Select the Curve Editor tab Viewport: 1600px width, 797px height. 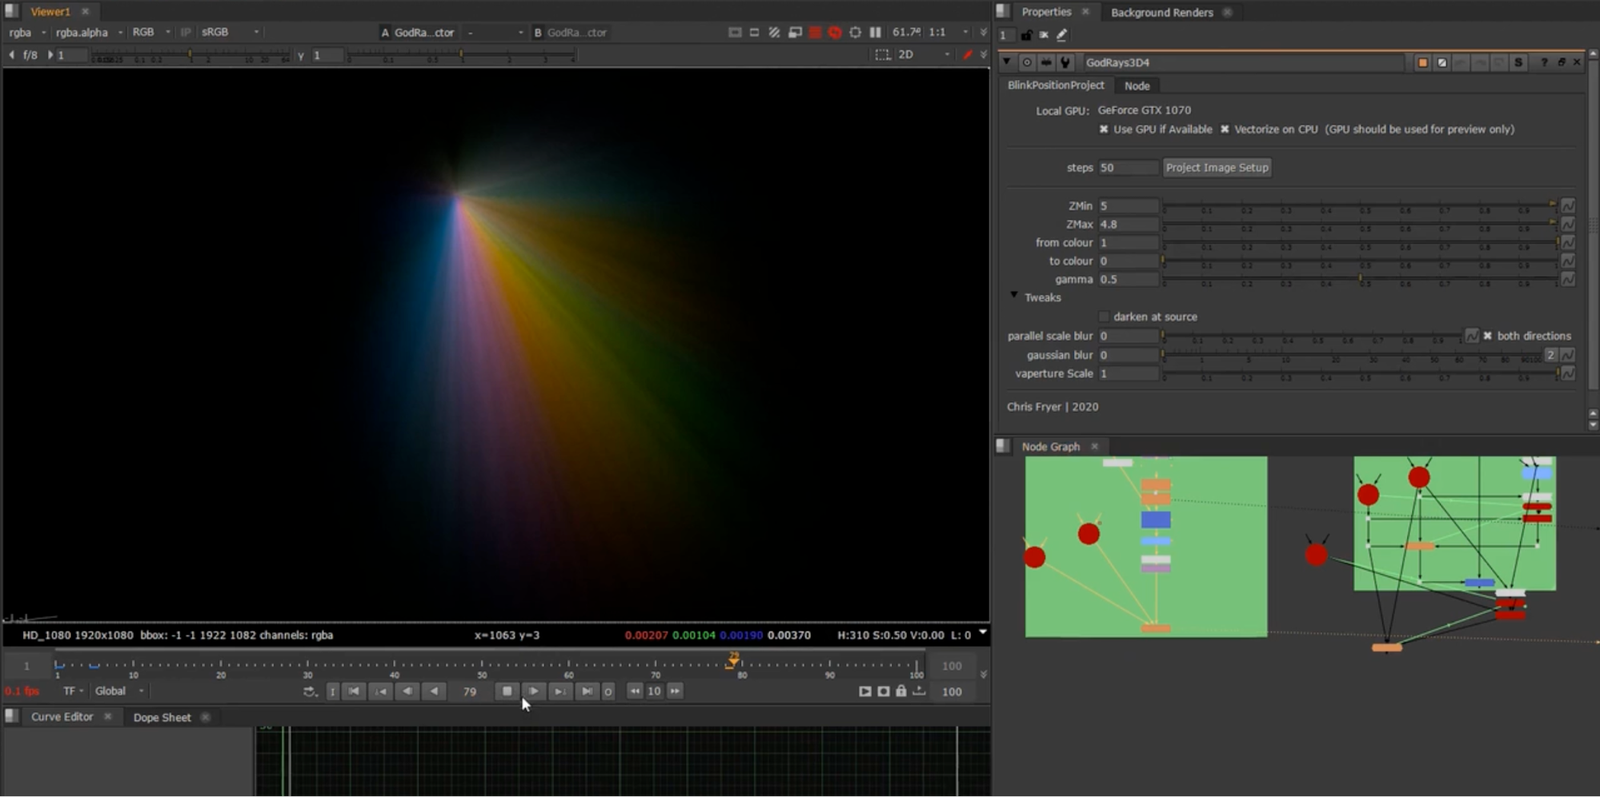tap(62, 717)
